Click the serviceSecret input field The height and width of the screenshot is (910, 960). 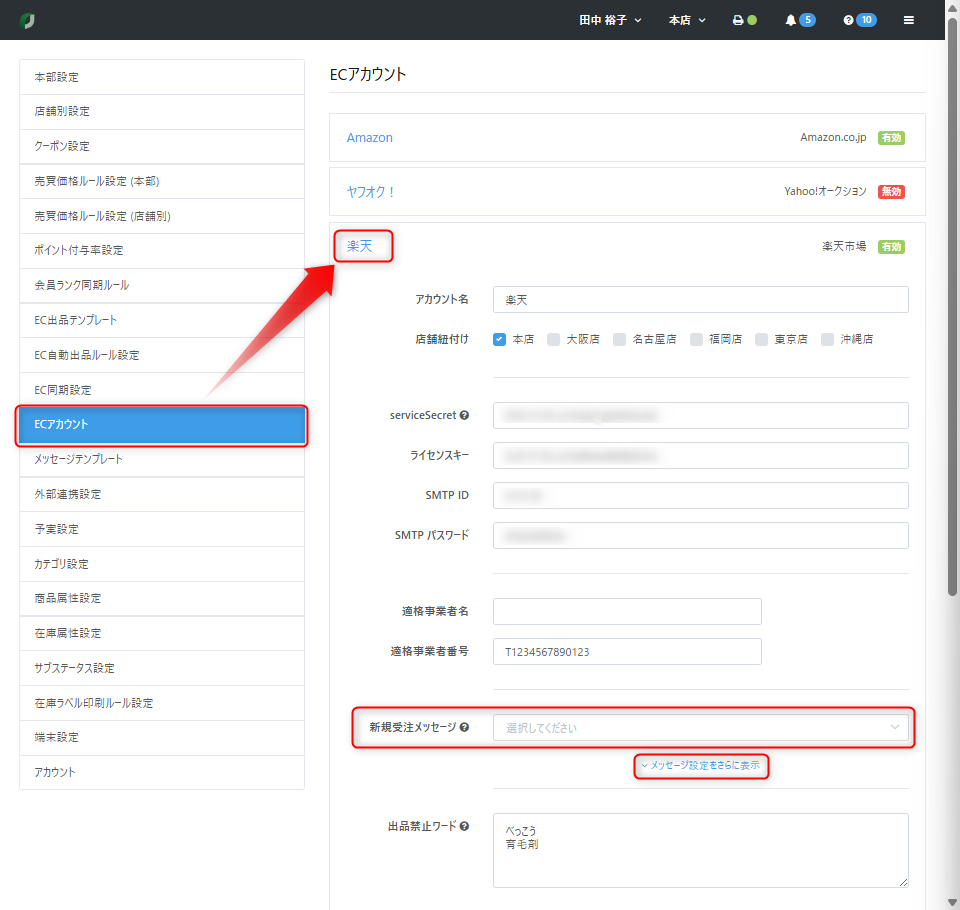[x=700, y=416]
